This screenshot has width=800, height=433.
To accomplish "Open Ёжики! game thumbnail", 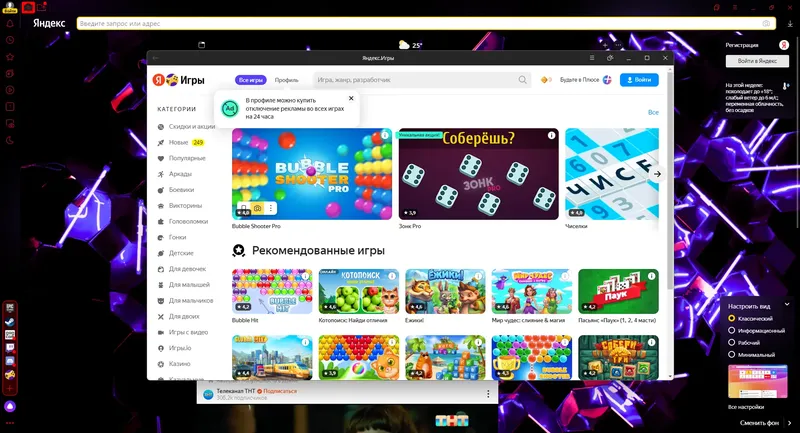I will tap(445, 291).
